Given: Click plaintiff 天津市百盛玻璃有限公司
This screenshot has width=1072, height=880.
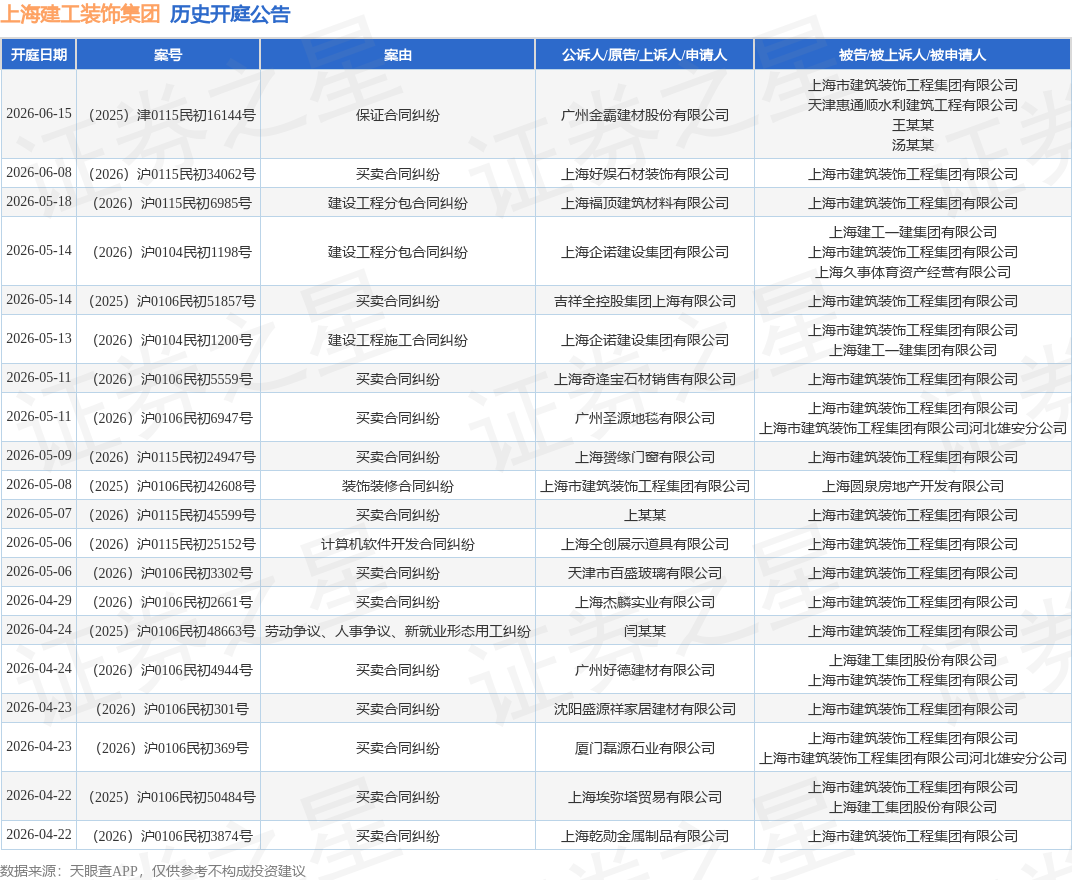Looking at the screenshot, I should pyautogui.click(x=645, y=573).
